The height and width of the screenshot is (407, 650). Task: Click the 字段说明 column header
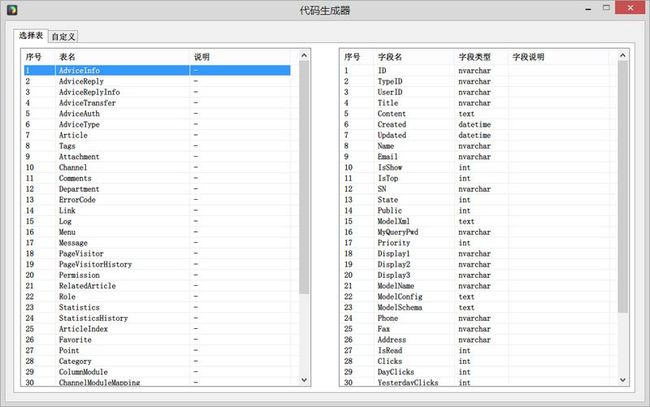(x=558, y=57)
